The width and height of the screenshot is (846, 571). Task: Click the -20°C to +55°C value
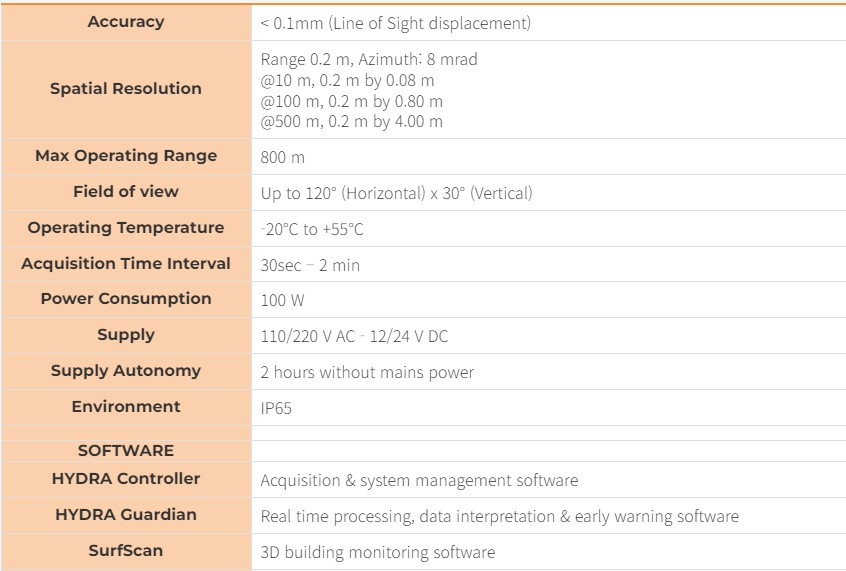click(312, 229)
